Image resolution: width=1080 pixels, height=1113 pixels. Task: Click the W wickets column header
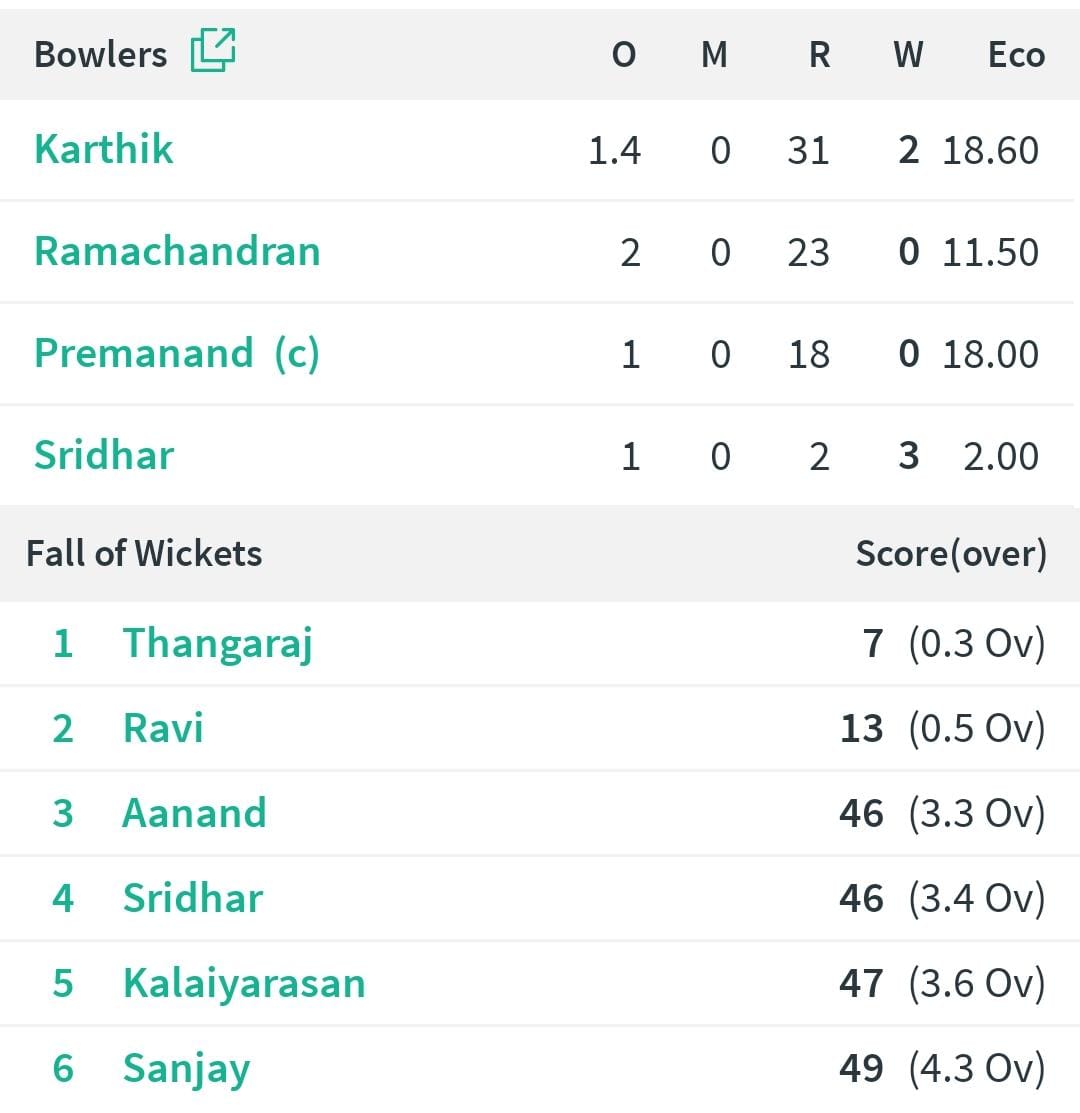pyautogui.click(x=908, y=55)
